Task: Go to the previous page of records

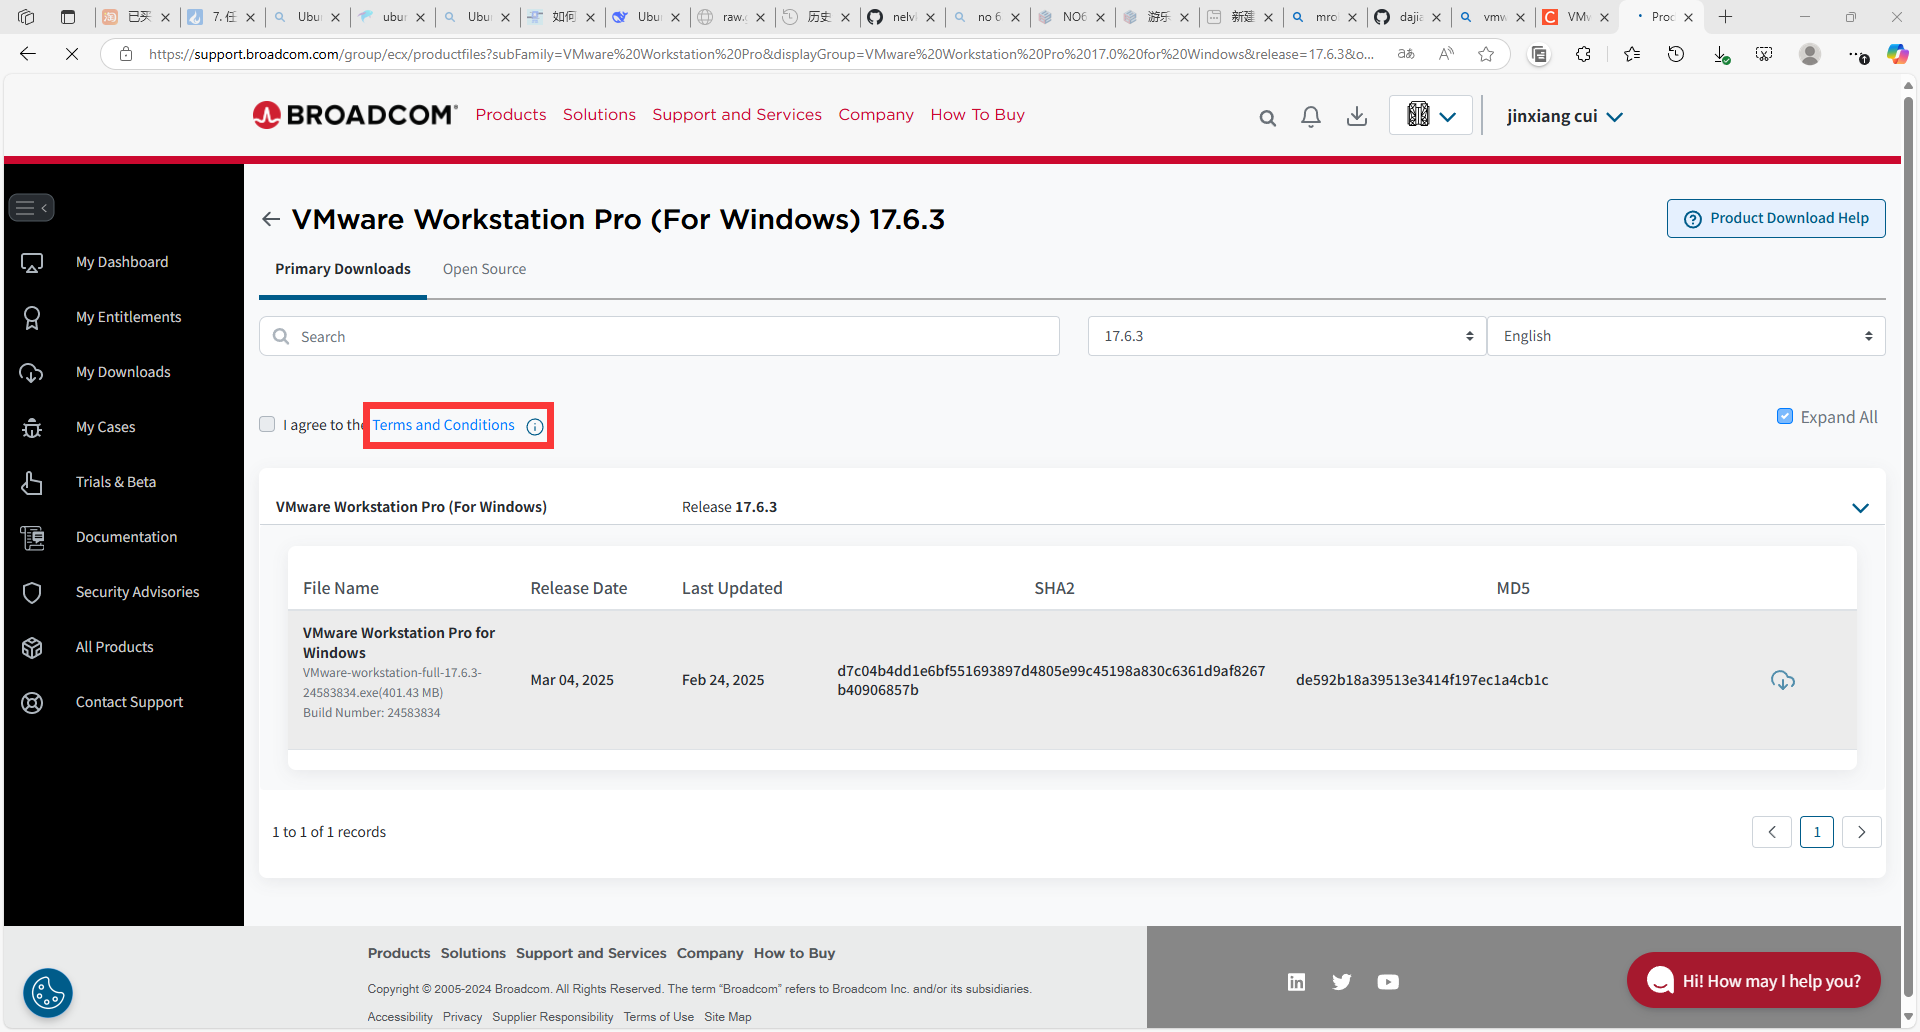Action: [1772, 832]
